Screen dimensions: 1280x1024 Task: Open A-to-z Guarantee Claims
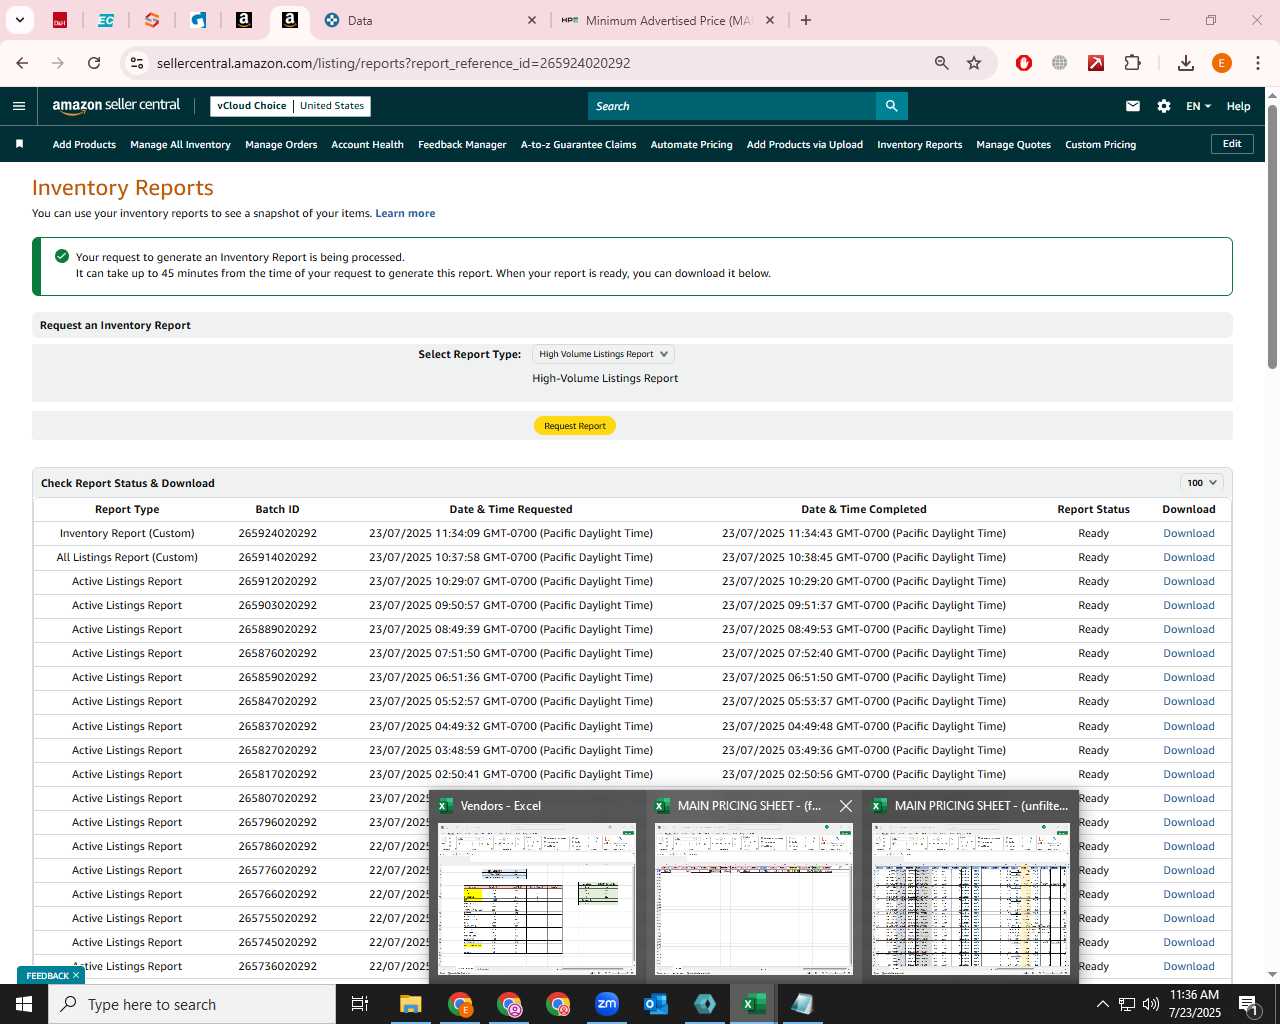click(x=578, y=145)
